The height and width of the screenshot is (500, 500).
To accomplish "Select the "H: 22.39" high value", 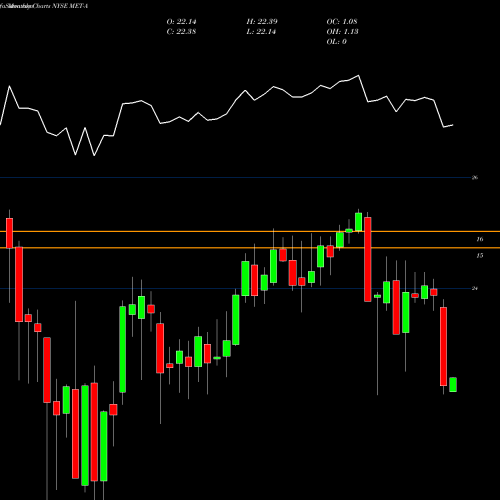I will (262, 22).
